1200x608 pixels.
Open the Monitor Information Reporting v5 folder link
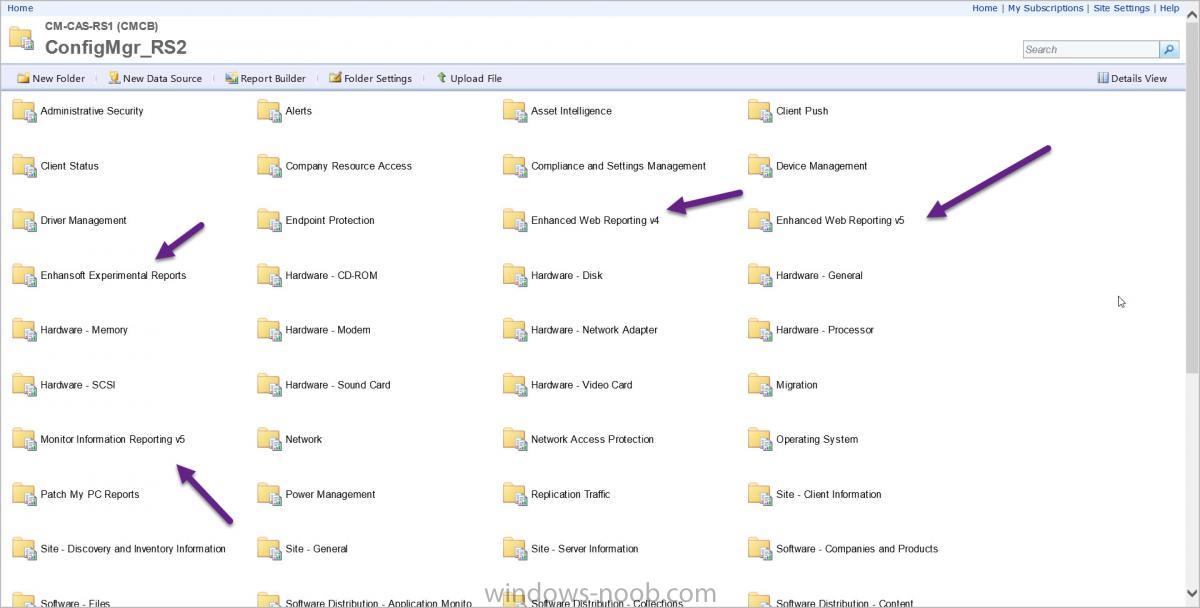tap(113, 439)
